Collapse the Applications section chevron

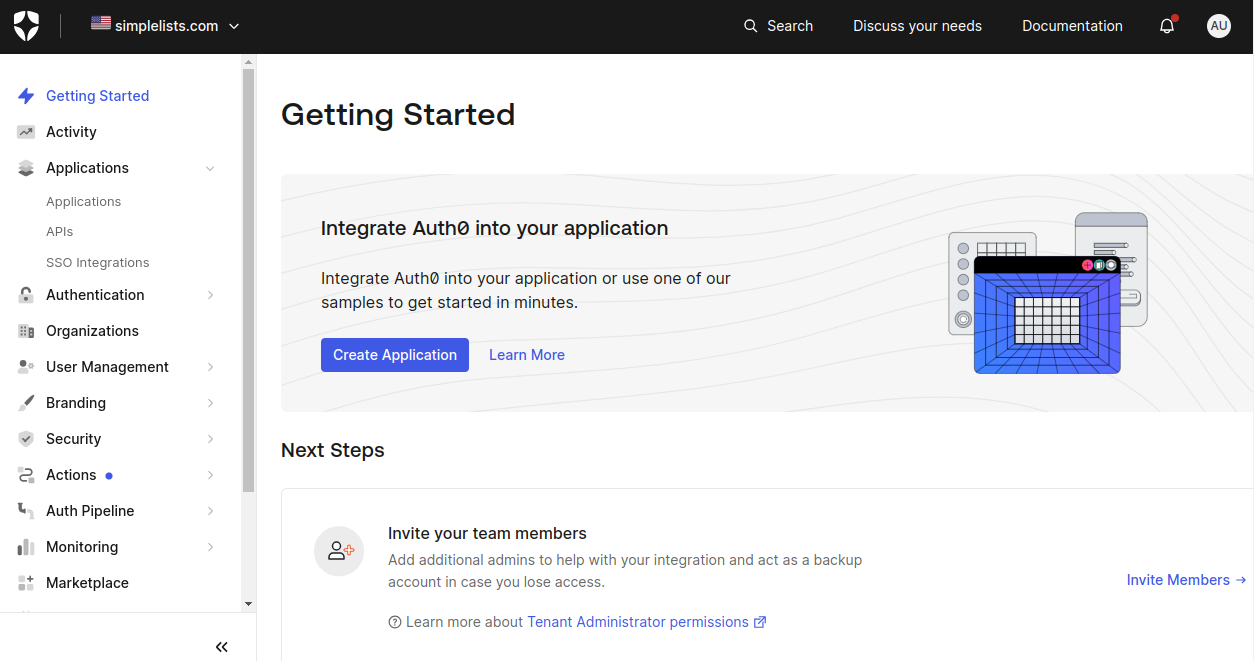point(210,168)
